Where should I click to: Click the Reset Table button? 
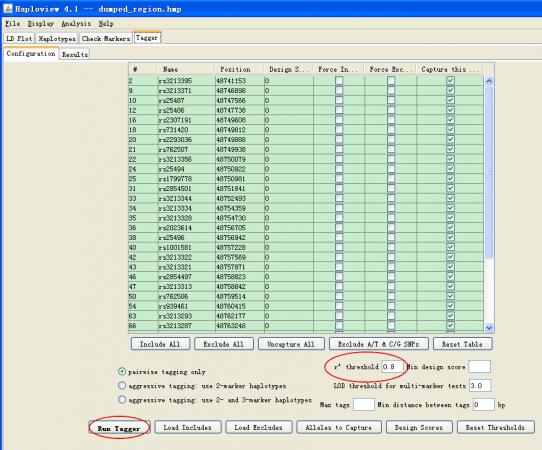[x=462, y=344]
